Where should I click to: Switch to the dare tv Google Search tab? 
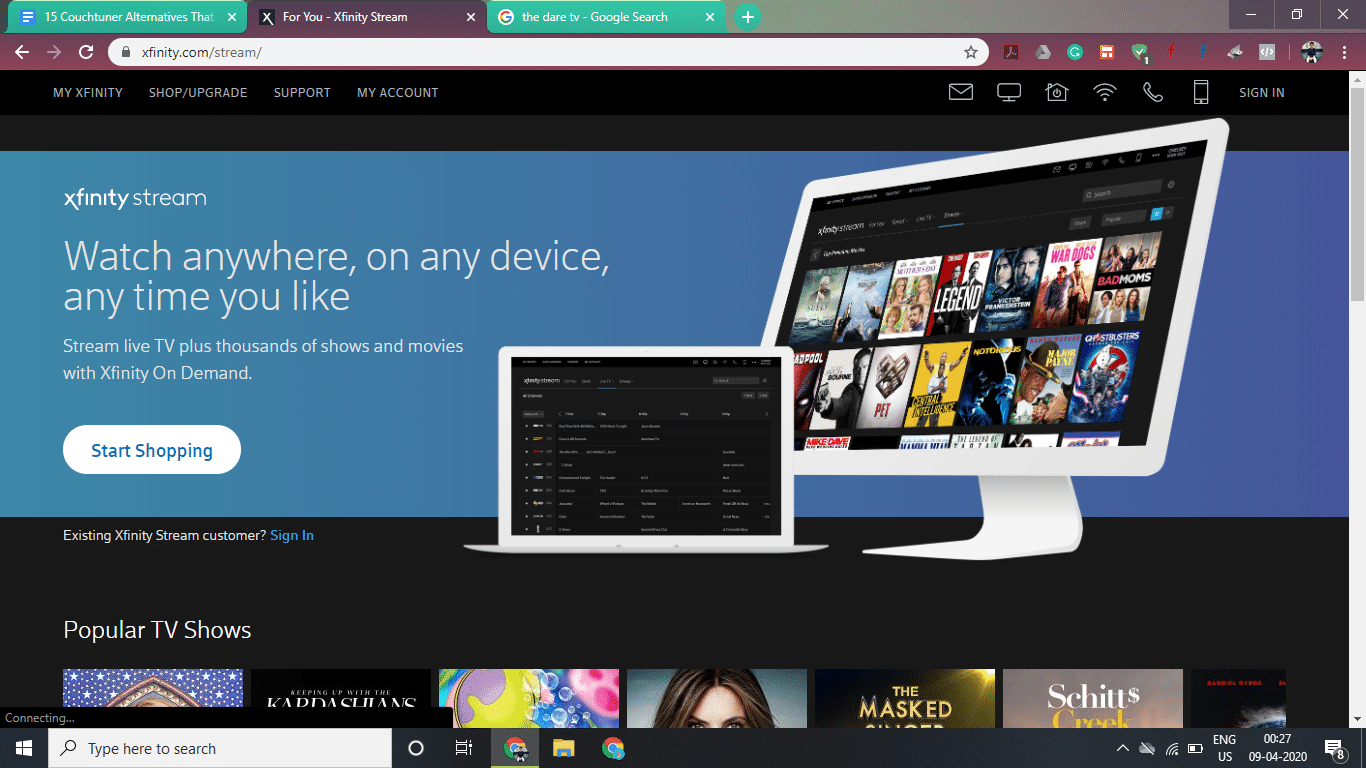[608, 17]
